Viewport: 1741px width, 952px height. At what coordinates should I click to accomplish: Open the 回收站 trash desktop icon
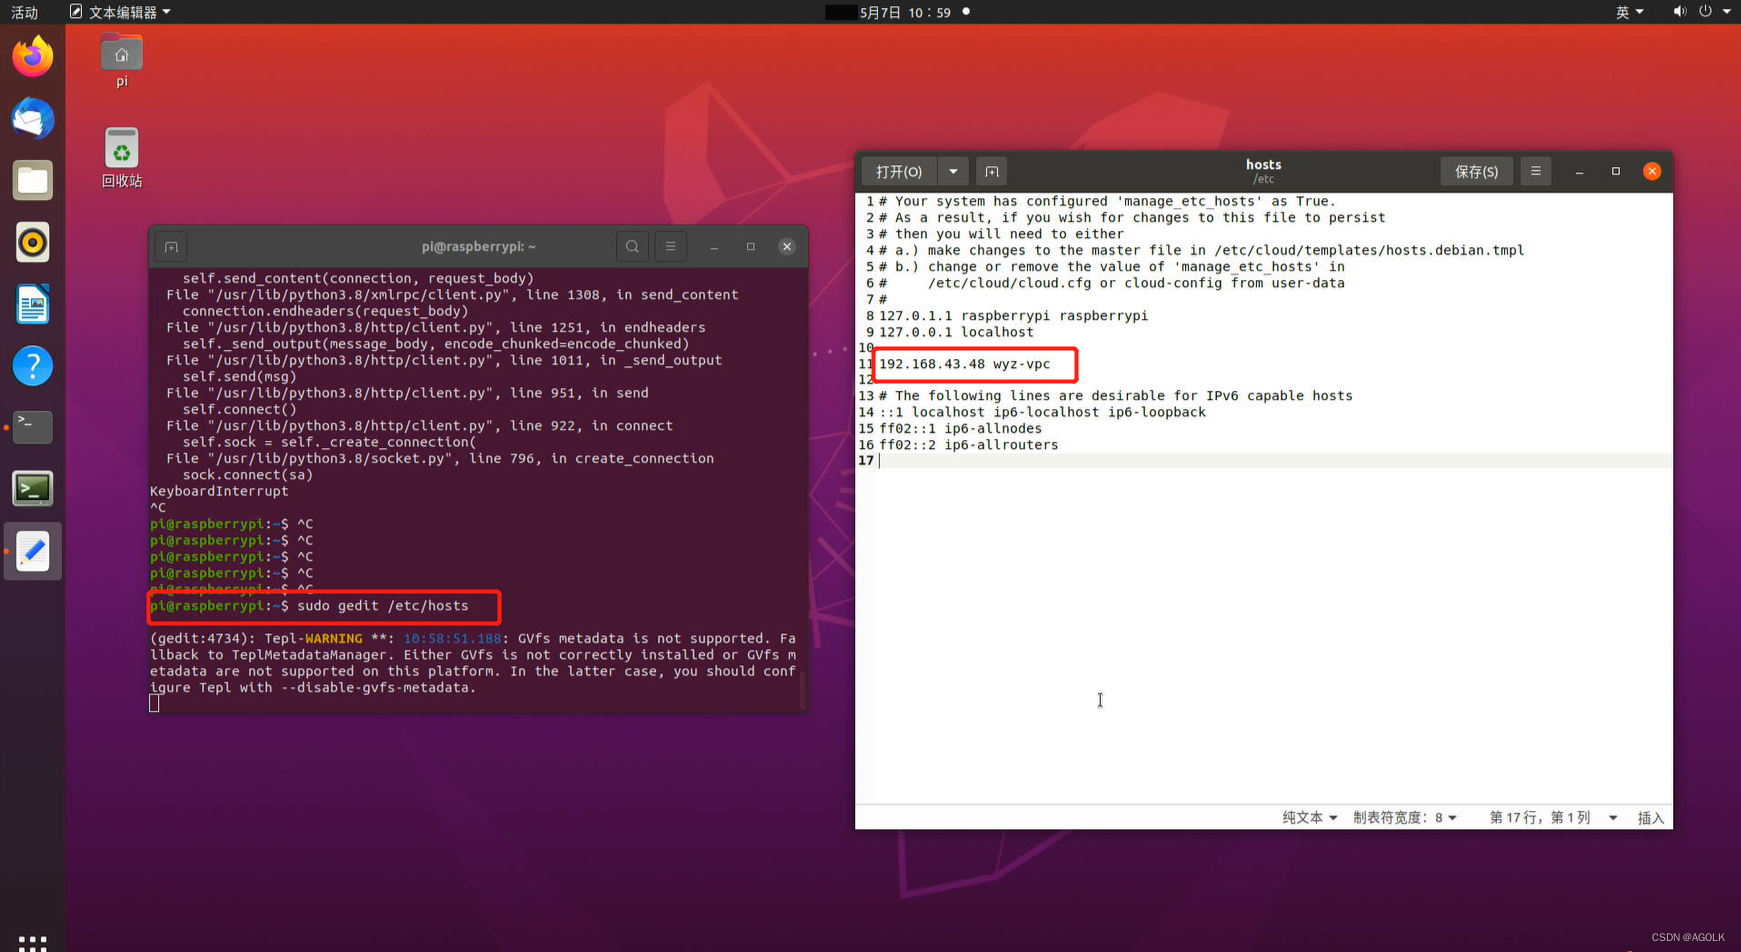coord(121,158)
